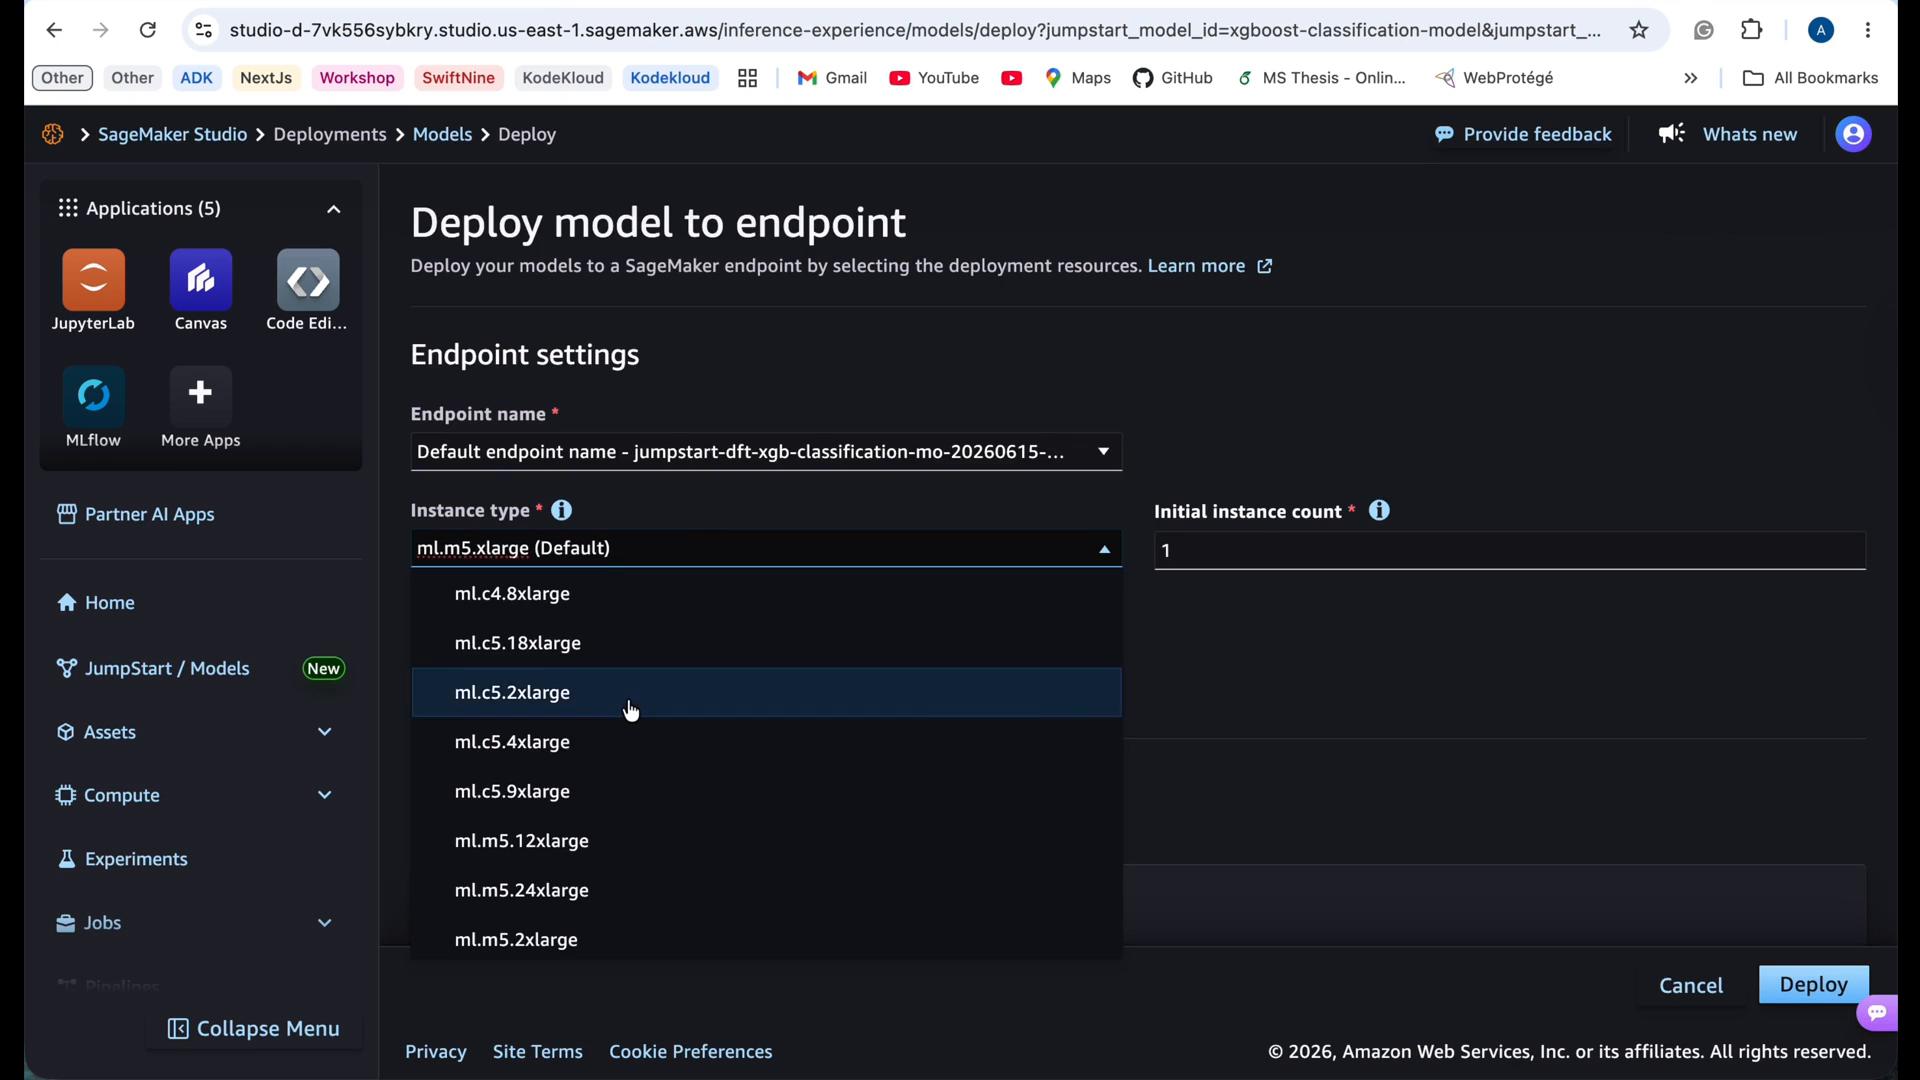
Task: Expand the Jobs section
Action: click(x=324, y=923)
